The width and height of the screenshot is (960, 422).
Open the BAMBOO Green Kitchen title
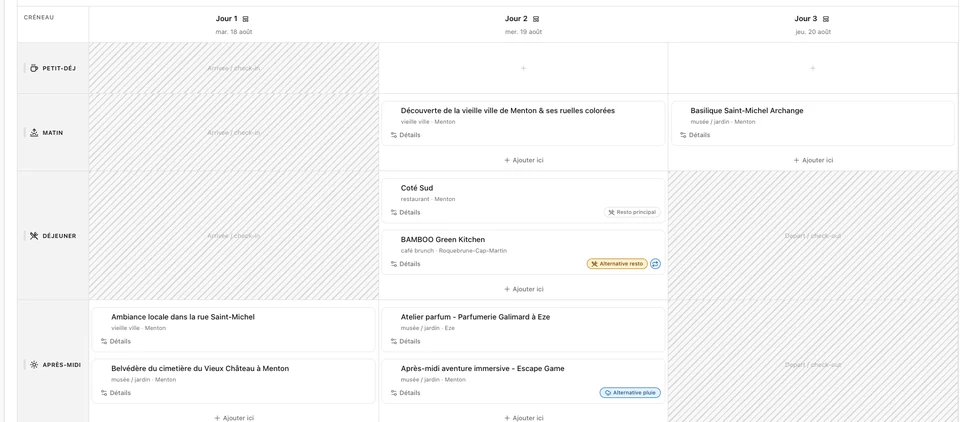(x=443, y=239)
